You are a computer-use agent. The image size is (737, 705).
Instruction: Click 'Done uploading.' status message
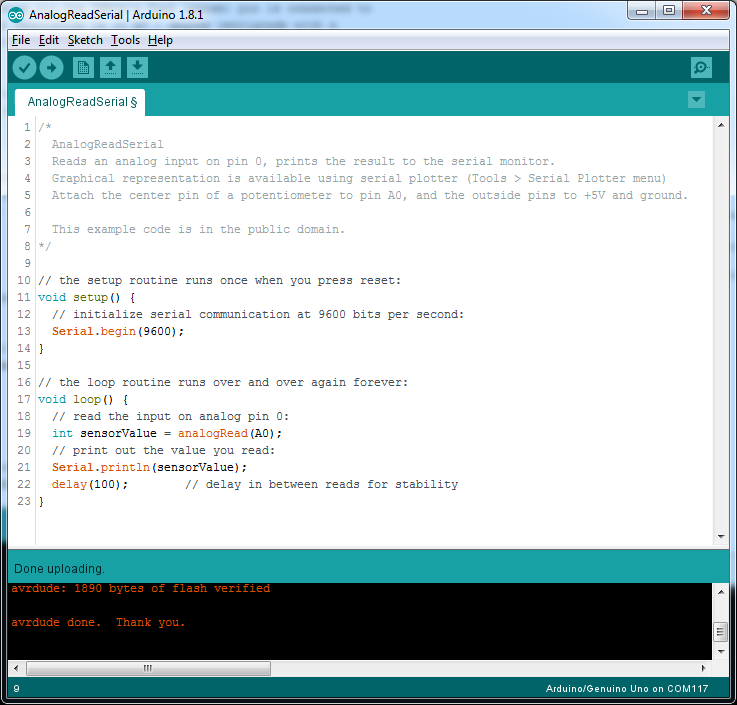tap(59, 569)
